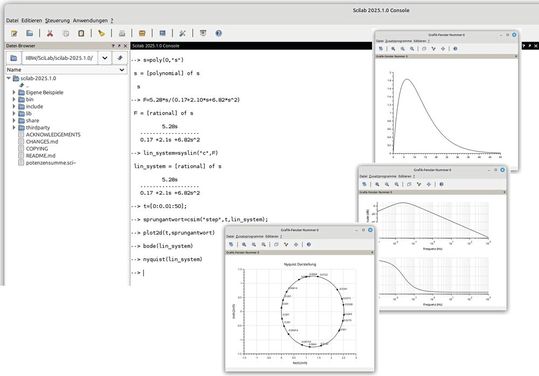The height and width of the screenshot is (376, 539).
Task: Expand the lib folder
Action: click(x=14, y=113)
